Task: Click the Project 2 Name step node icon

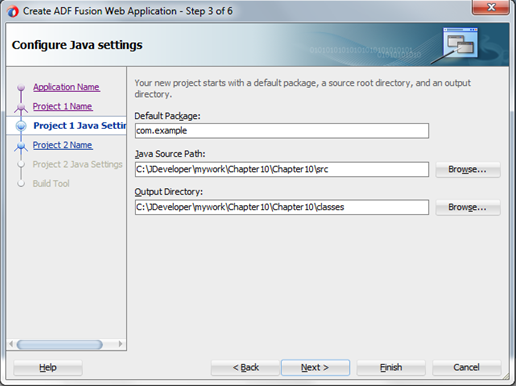Action: point(21,146)
